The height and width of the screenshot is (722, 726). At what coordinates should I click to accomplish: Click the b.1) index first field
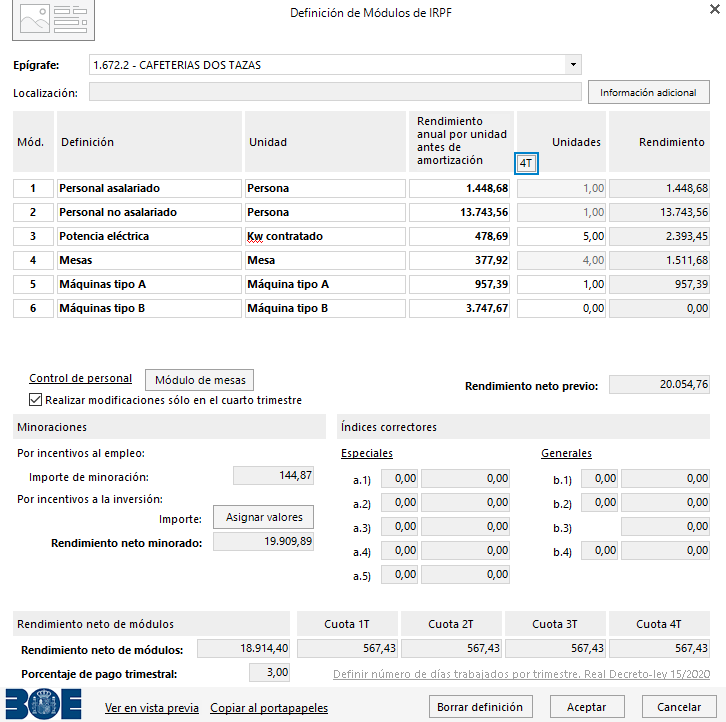click(x=599, y=479)
